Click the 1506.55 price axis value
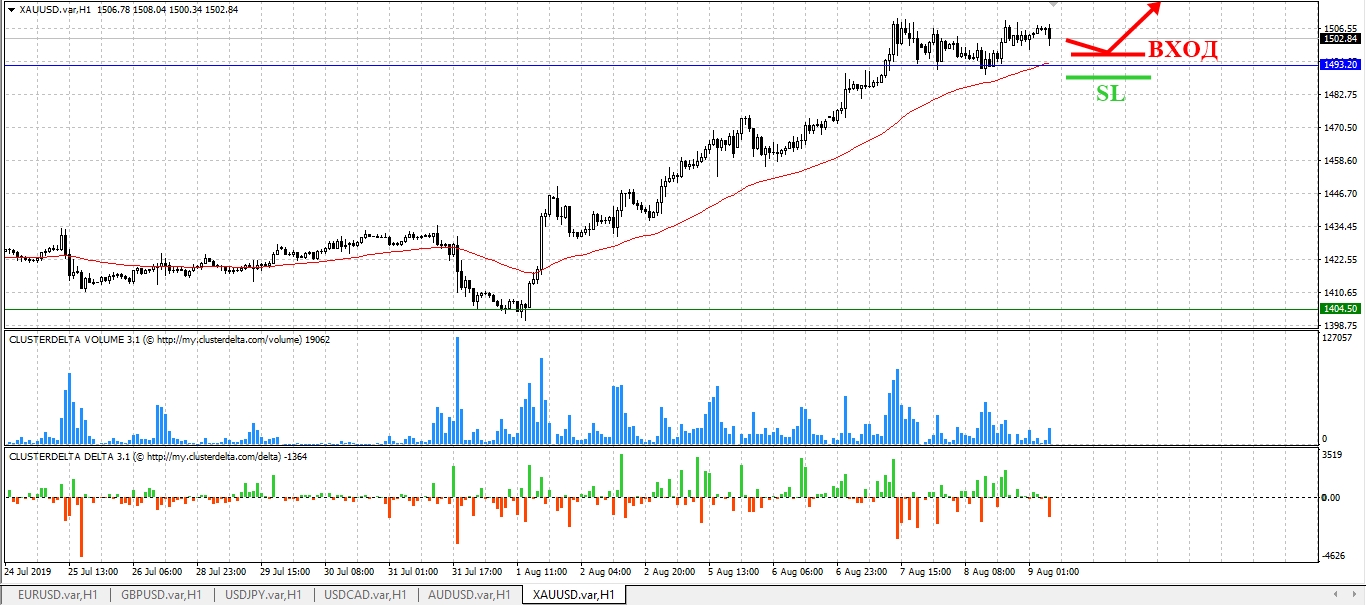 [x=1338, y=28]
